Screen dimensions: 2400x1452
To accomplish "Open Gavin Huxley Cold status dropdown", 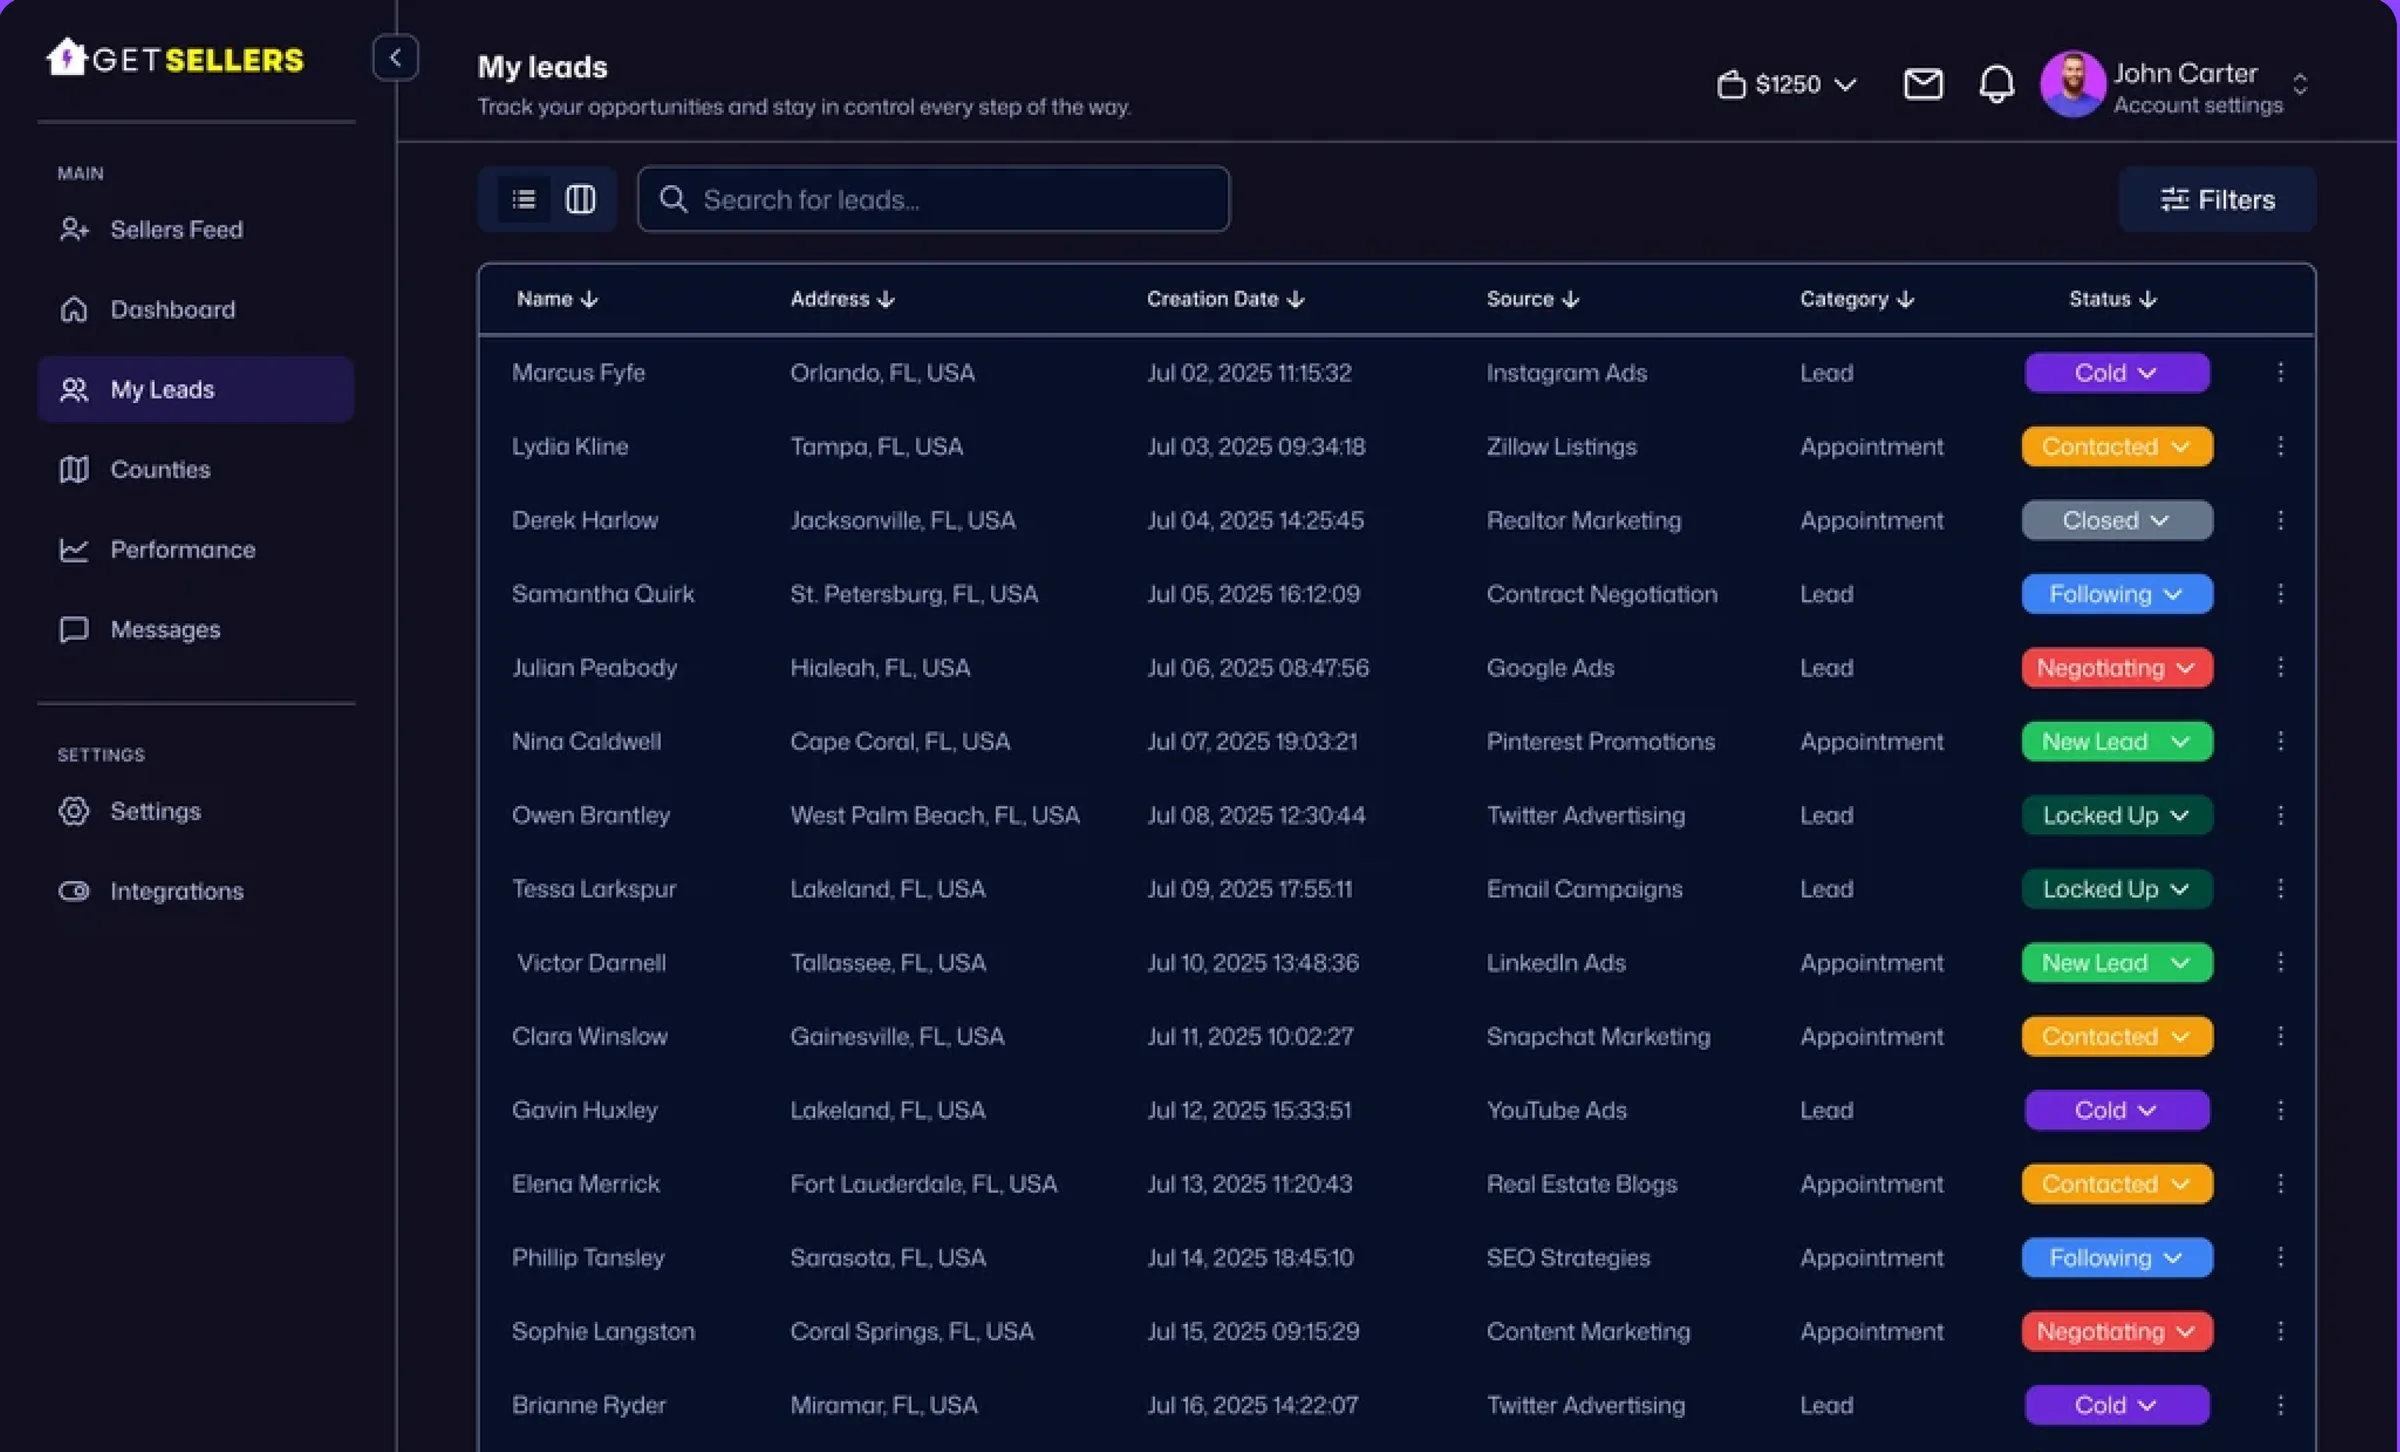I will tap(2116, 1110).
